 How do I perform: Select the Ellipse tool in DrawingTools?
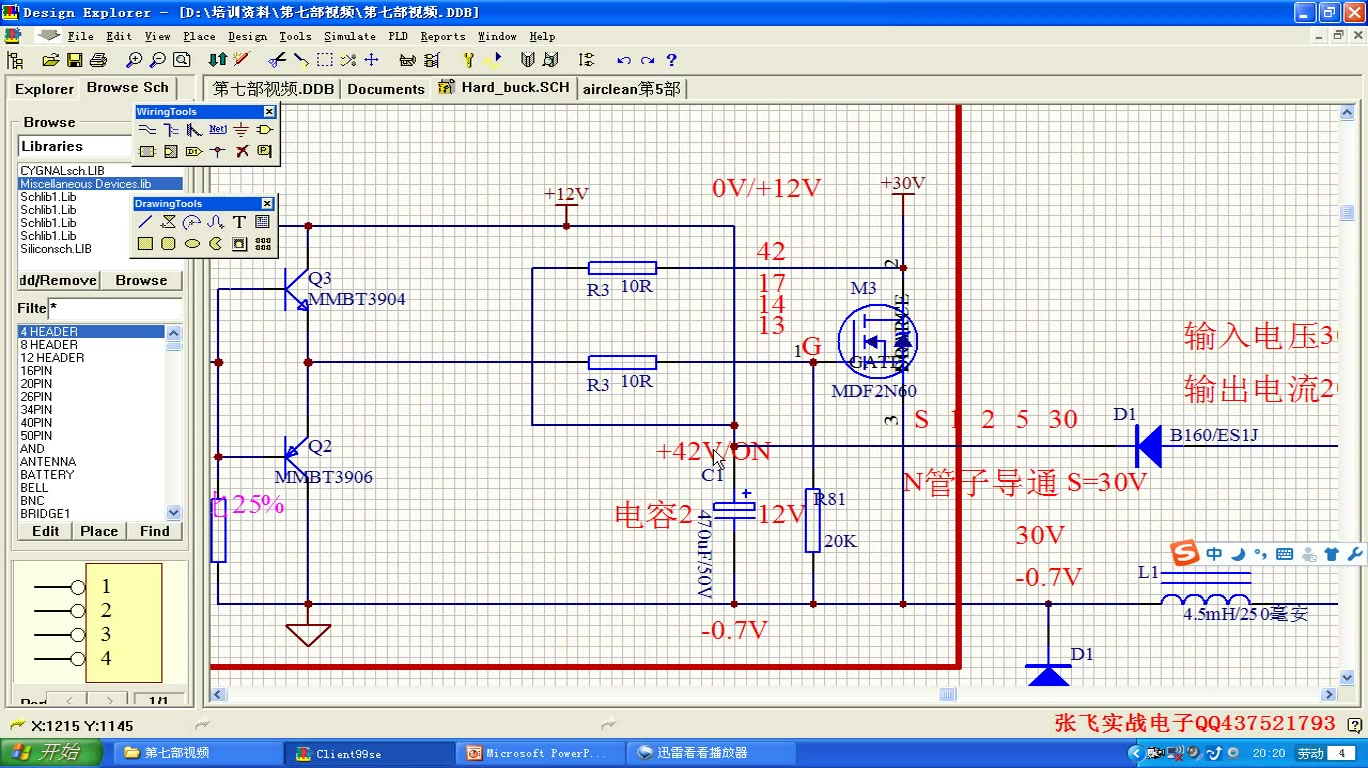point(192,243)
